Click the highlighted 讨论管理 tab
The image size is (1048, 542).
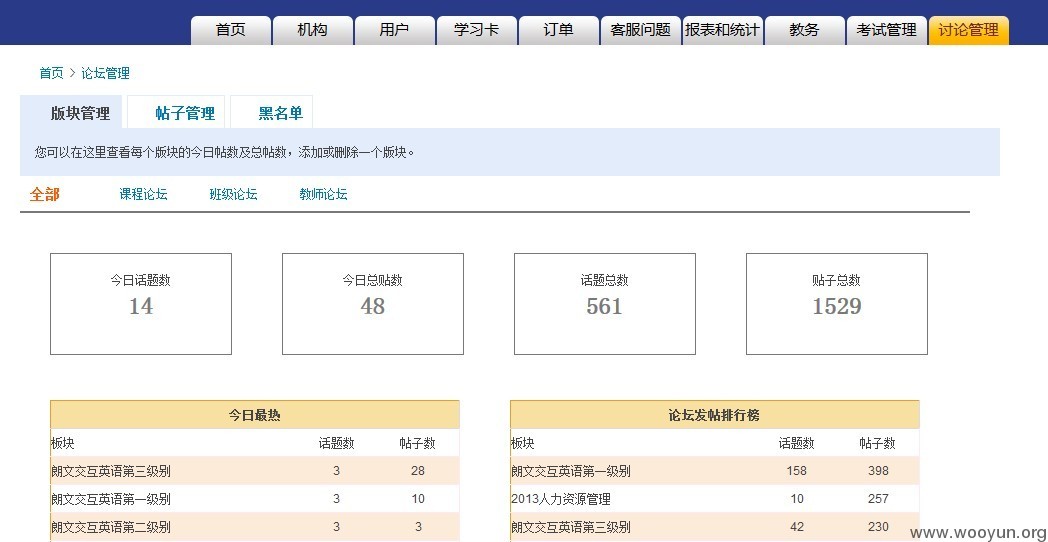click(968, 30)
